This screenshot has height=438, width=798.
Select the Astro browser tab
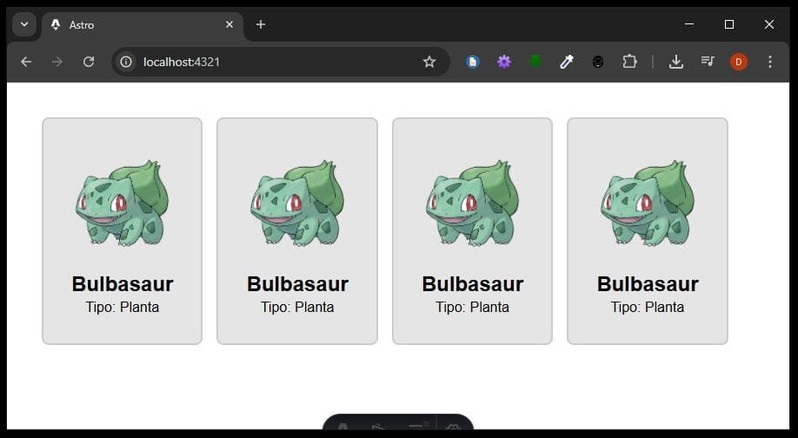(143, 25)
